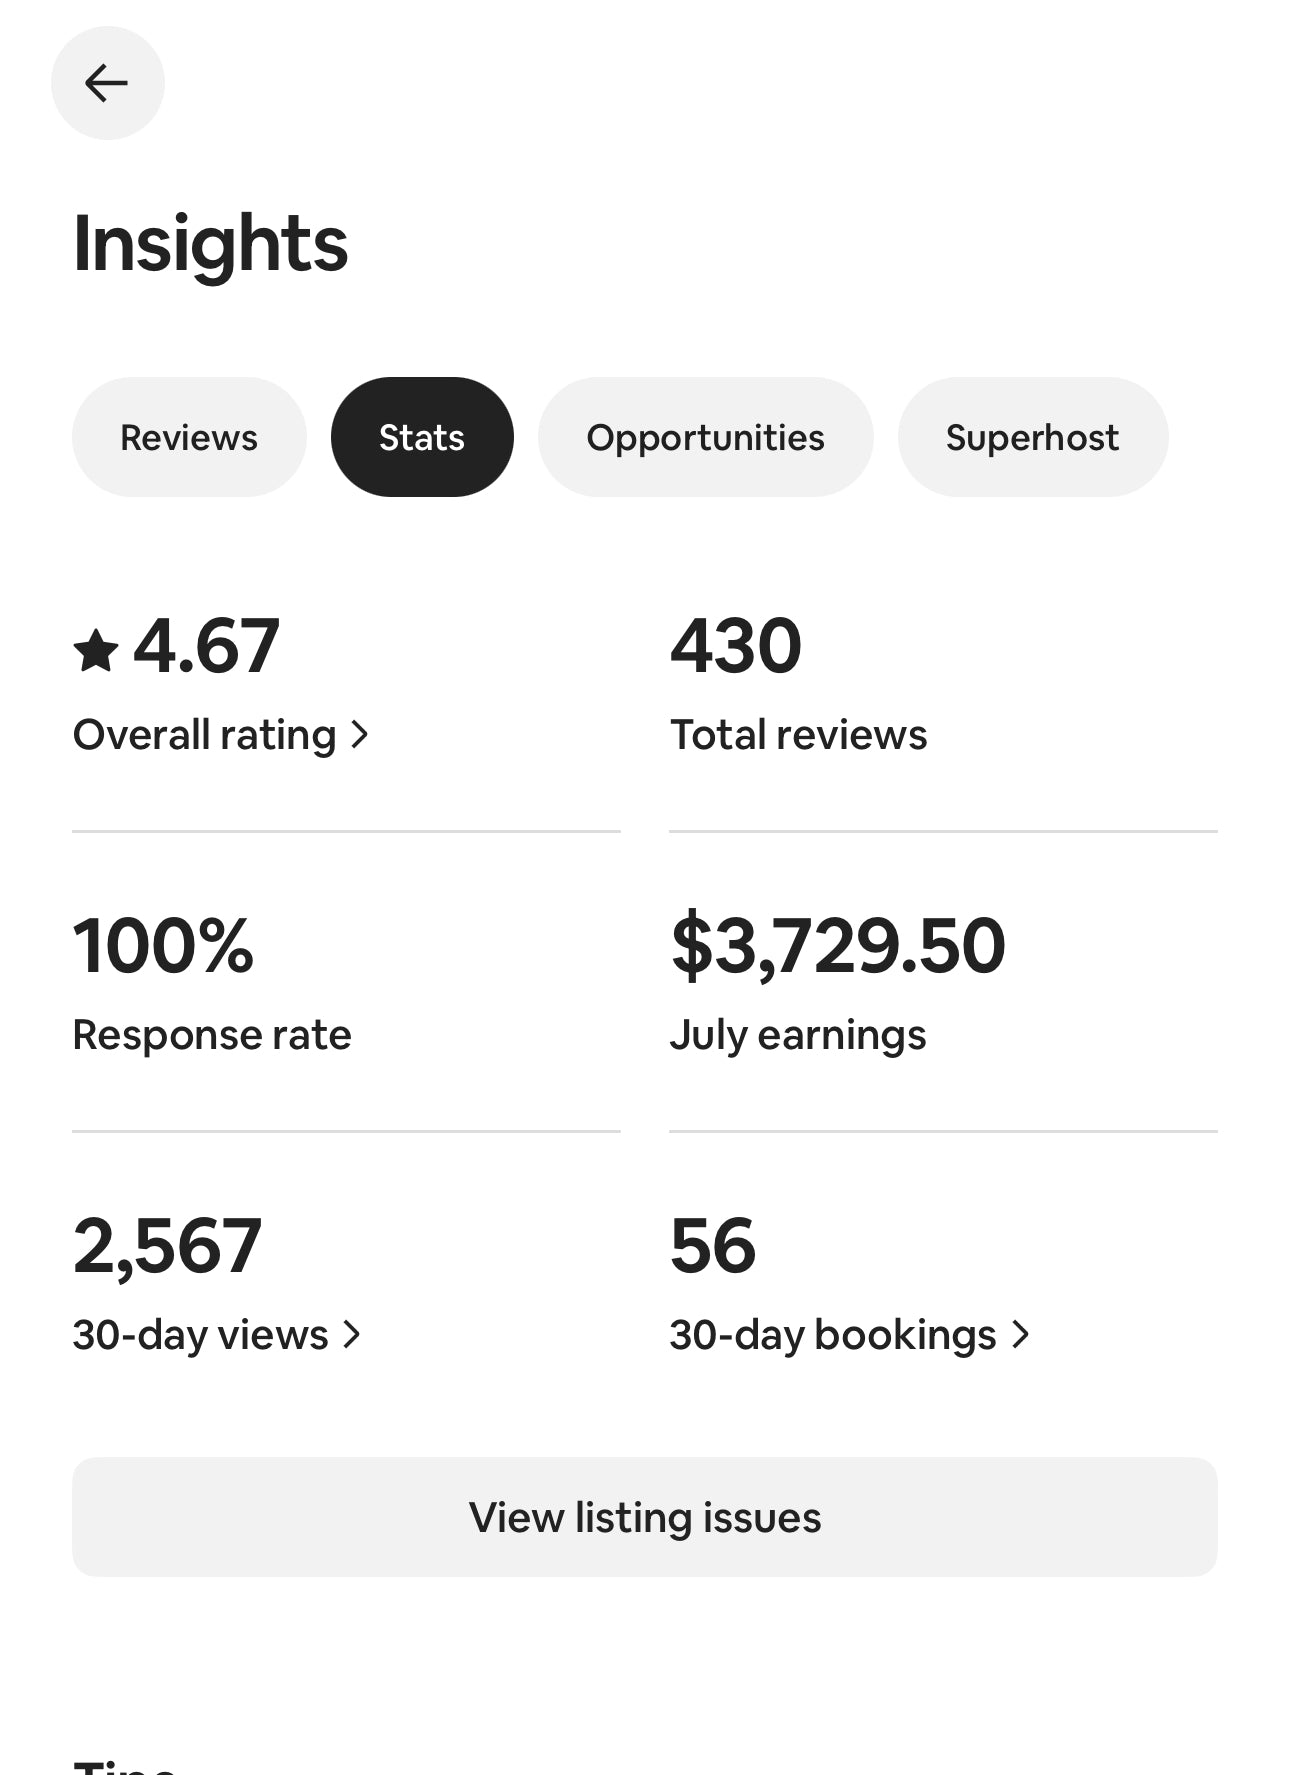This screenshot has width=1290, height=1775.
Task: Tap the $3,729.50 earnings amount
Action: [837, 946]
